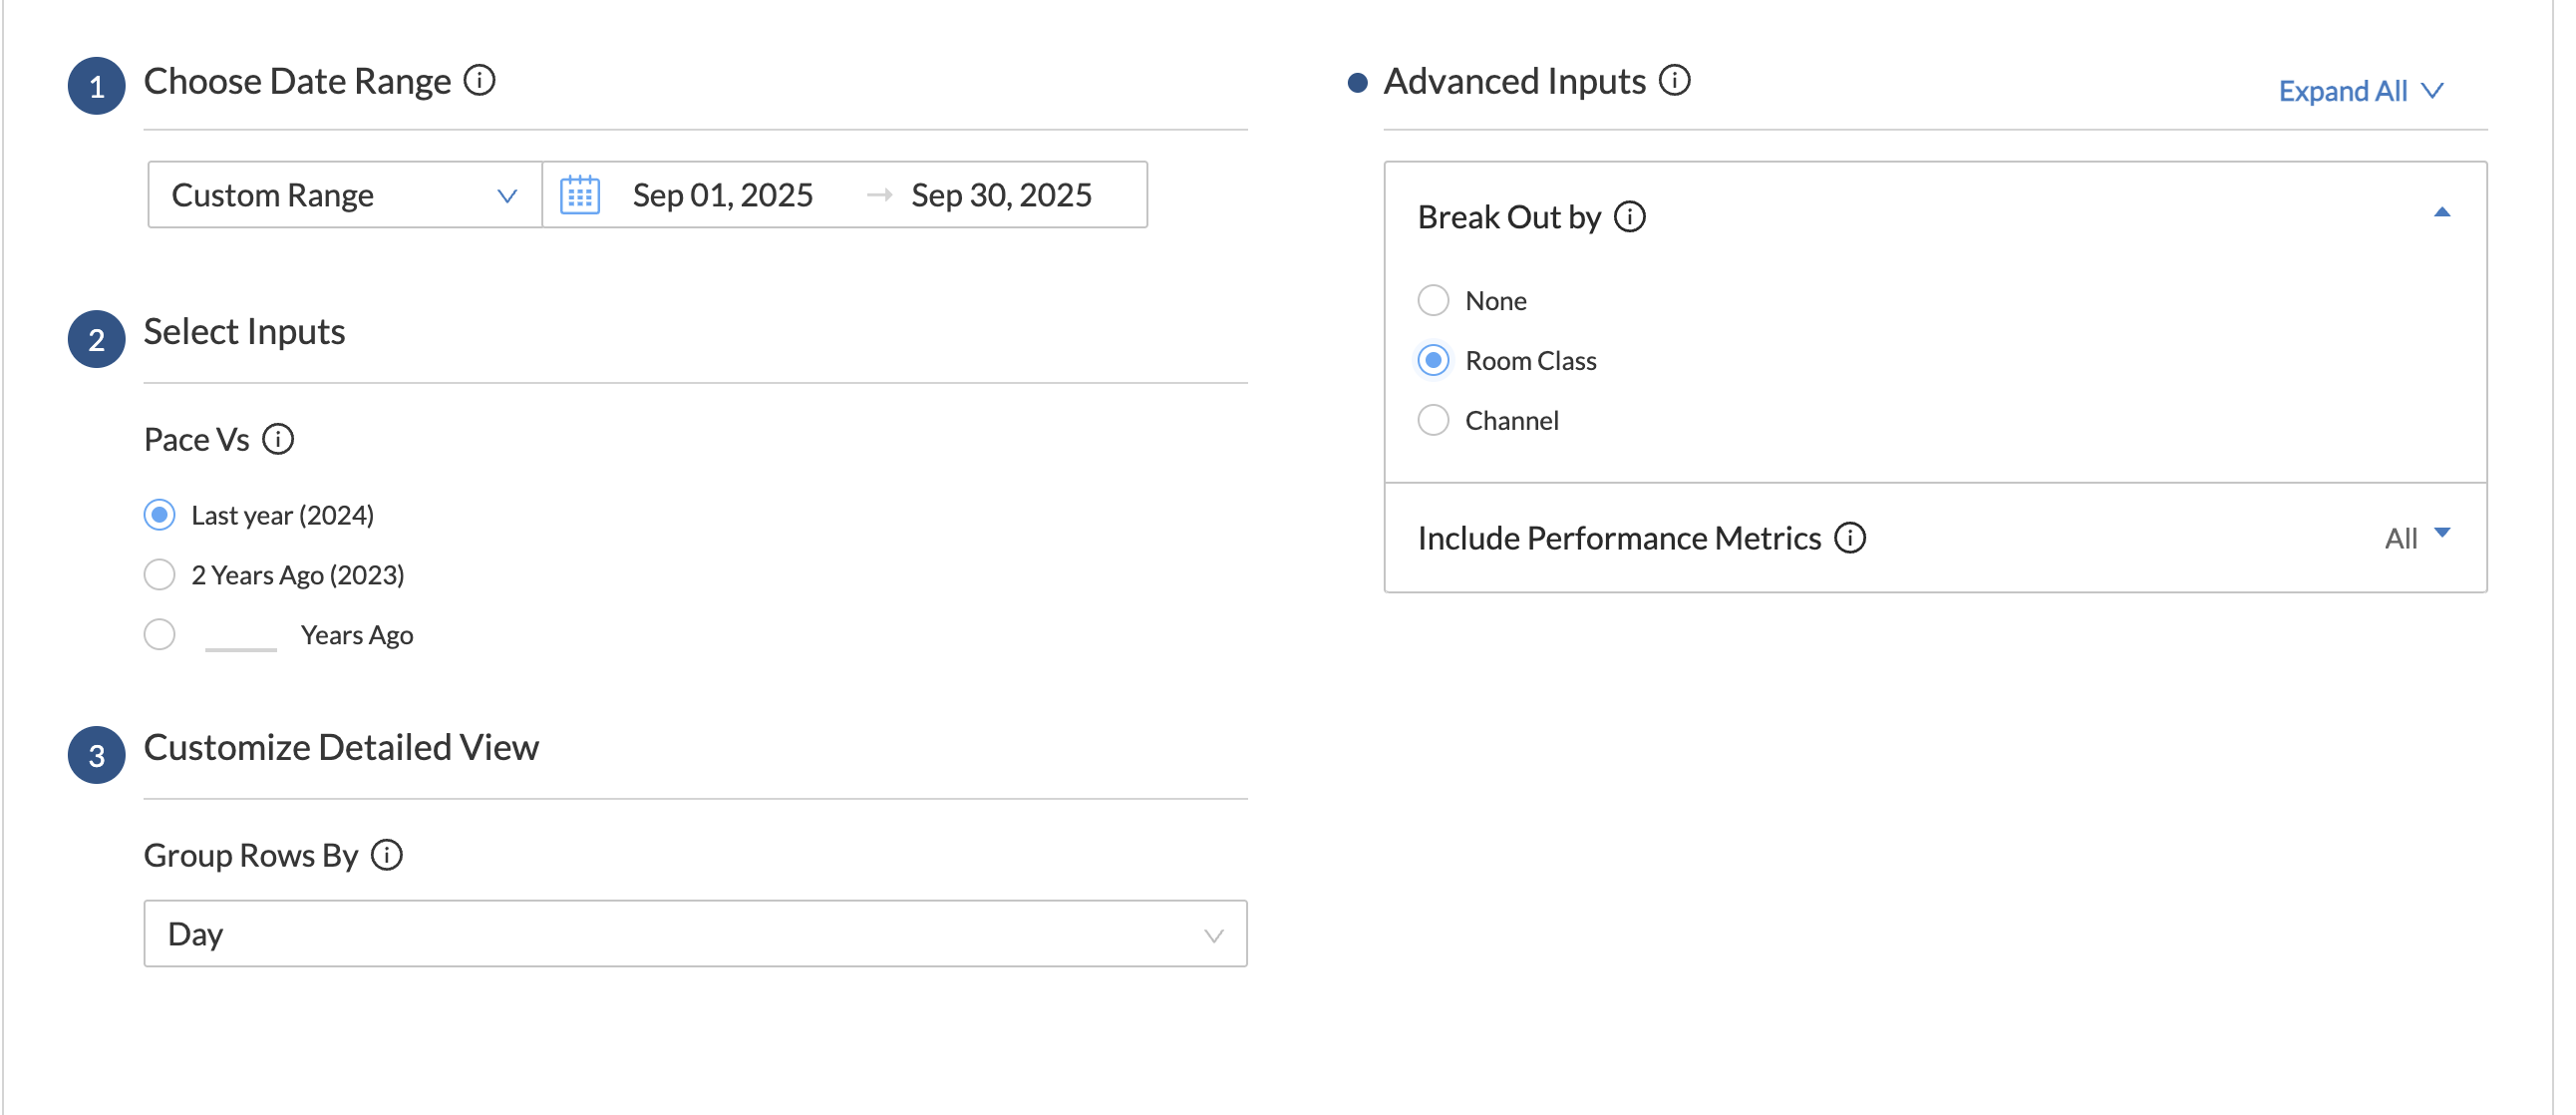
Task: Click info icon for Include Performance Metrics
Action: 1849,538
